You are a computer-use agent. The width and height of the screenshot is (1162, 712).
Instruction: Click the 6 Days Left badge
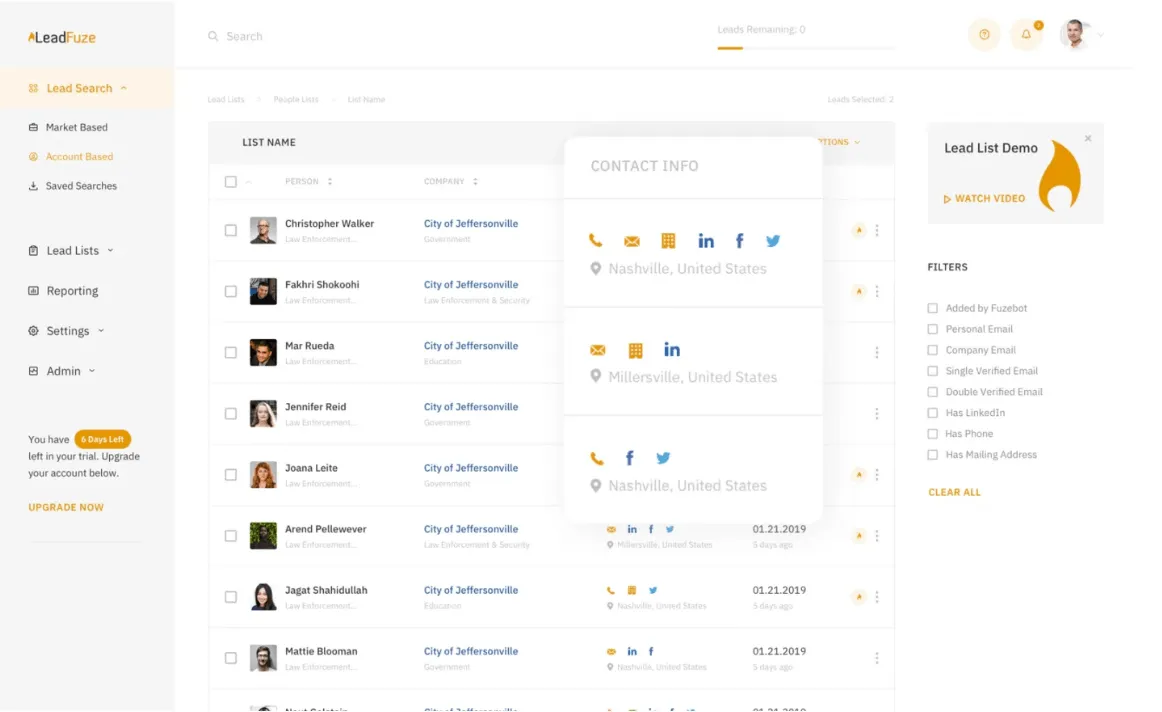tap(102, 439)
